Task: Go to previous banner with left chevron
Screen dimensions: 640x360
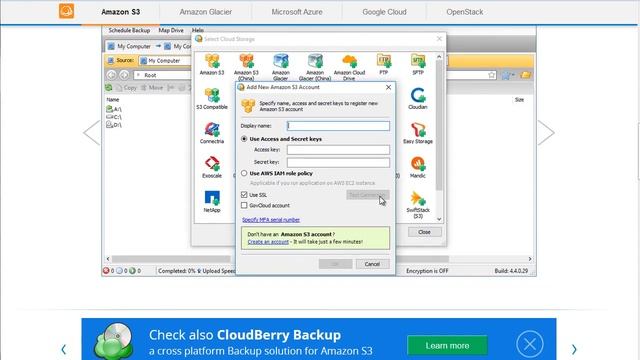Action: [x=64, y=349]
